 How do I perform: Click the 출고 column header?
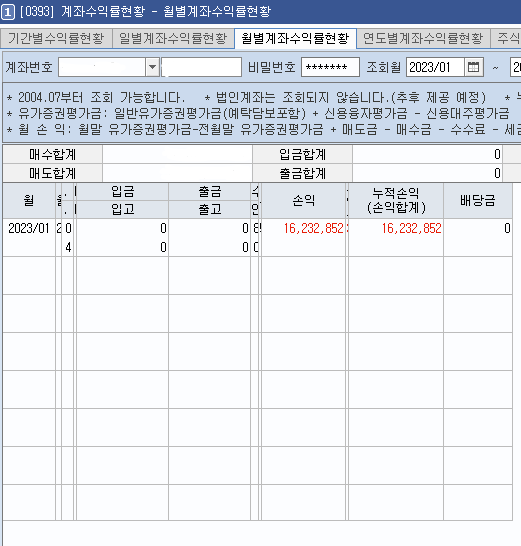210,209
